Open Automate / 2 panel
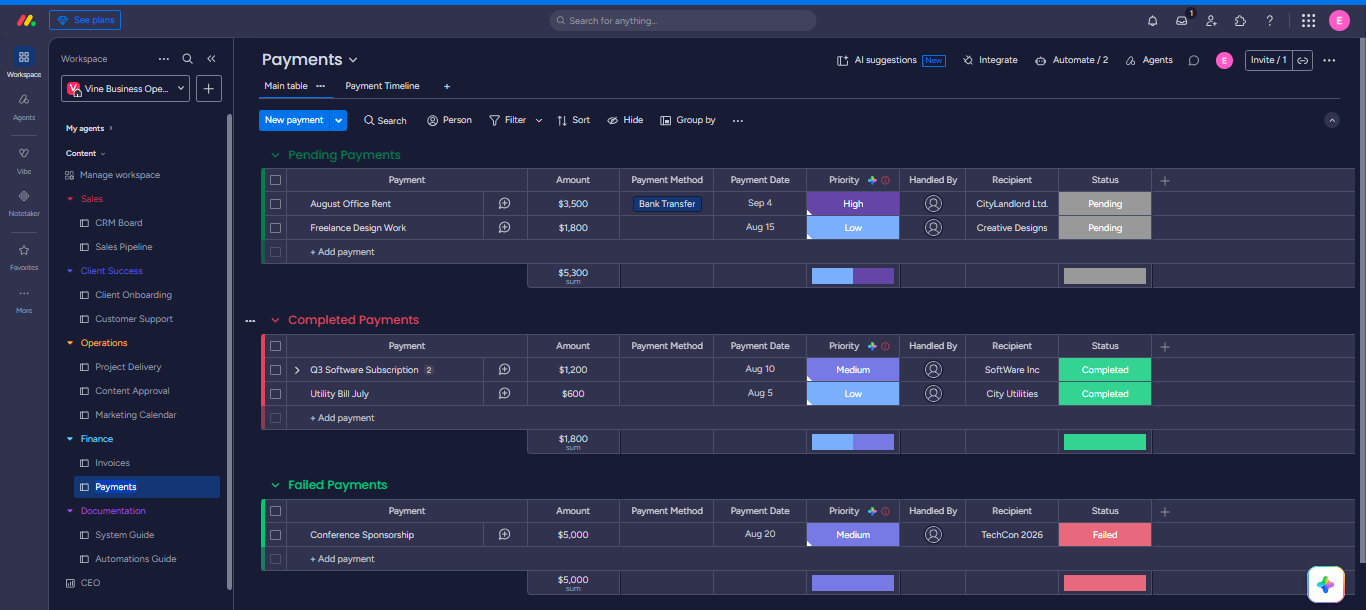This screenshot has width=1366, height=610. [1071, 60]
